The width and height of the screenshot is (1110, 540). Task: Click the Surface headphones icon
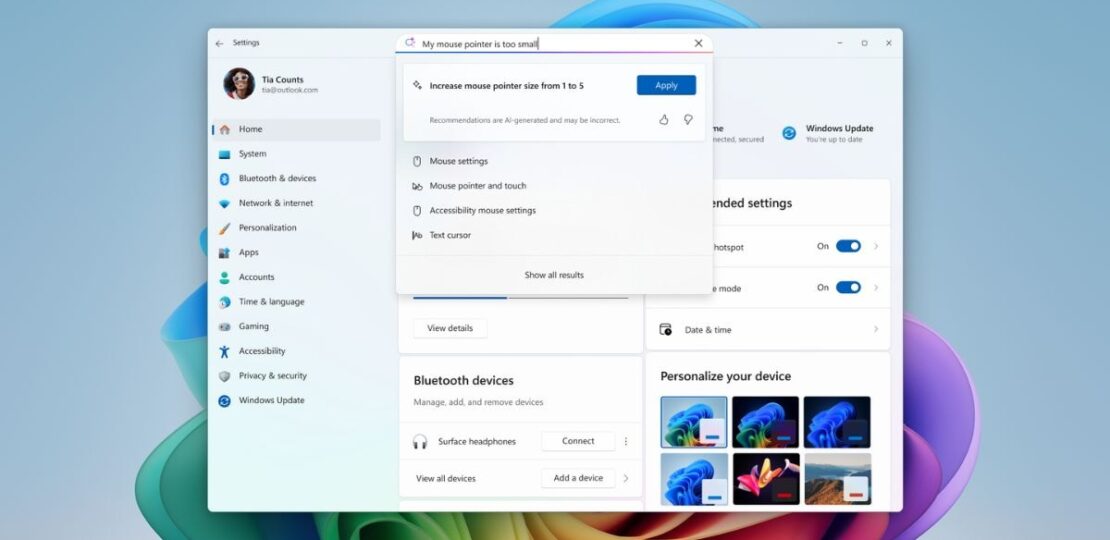(420, 442)
